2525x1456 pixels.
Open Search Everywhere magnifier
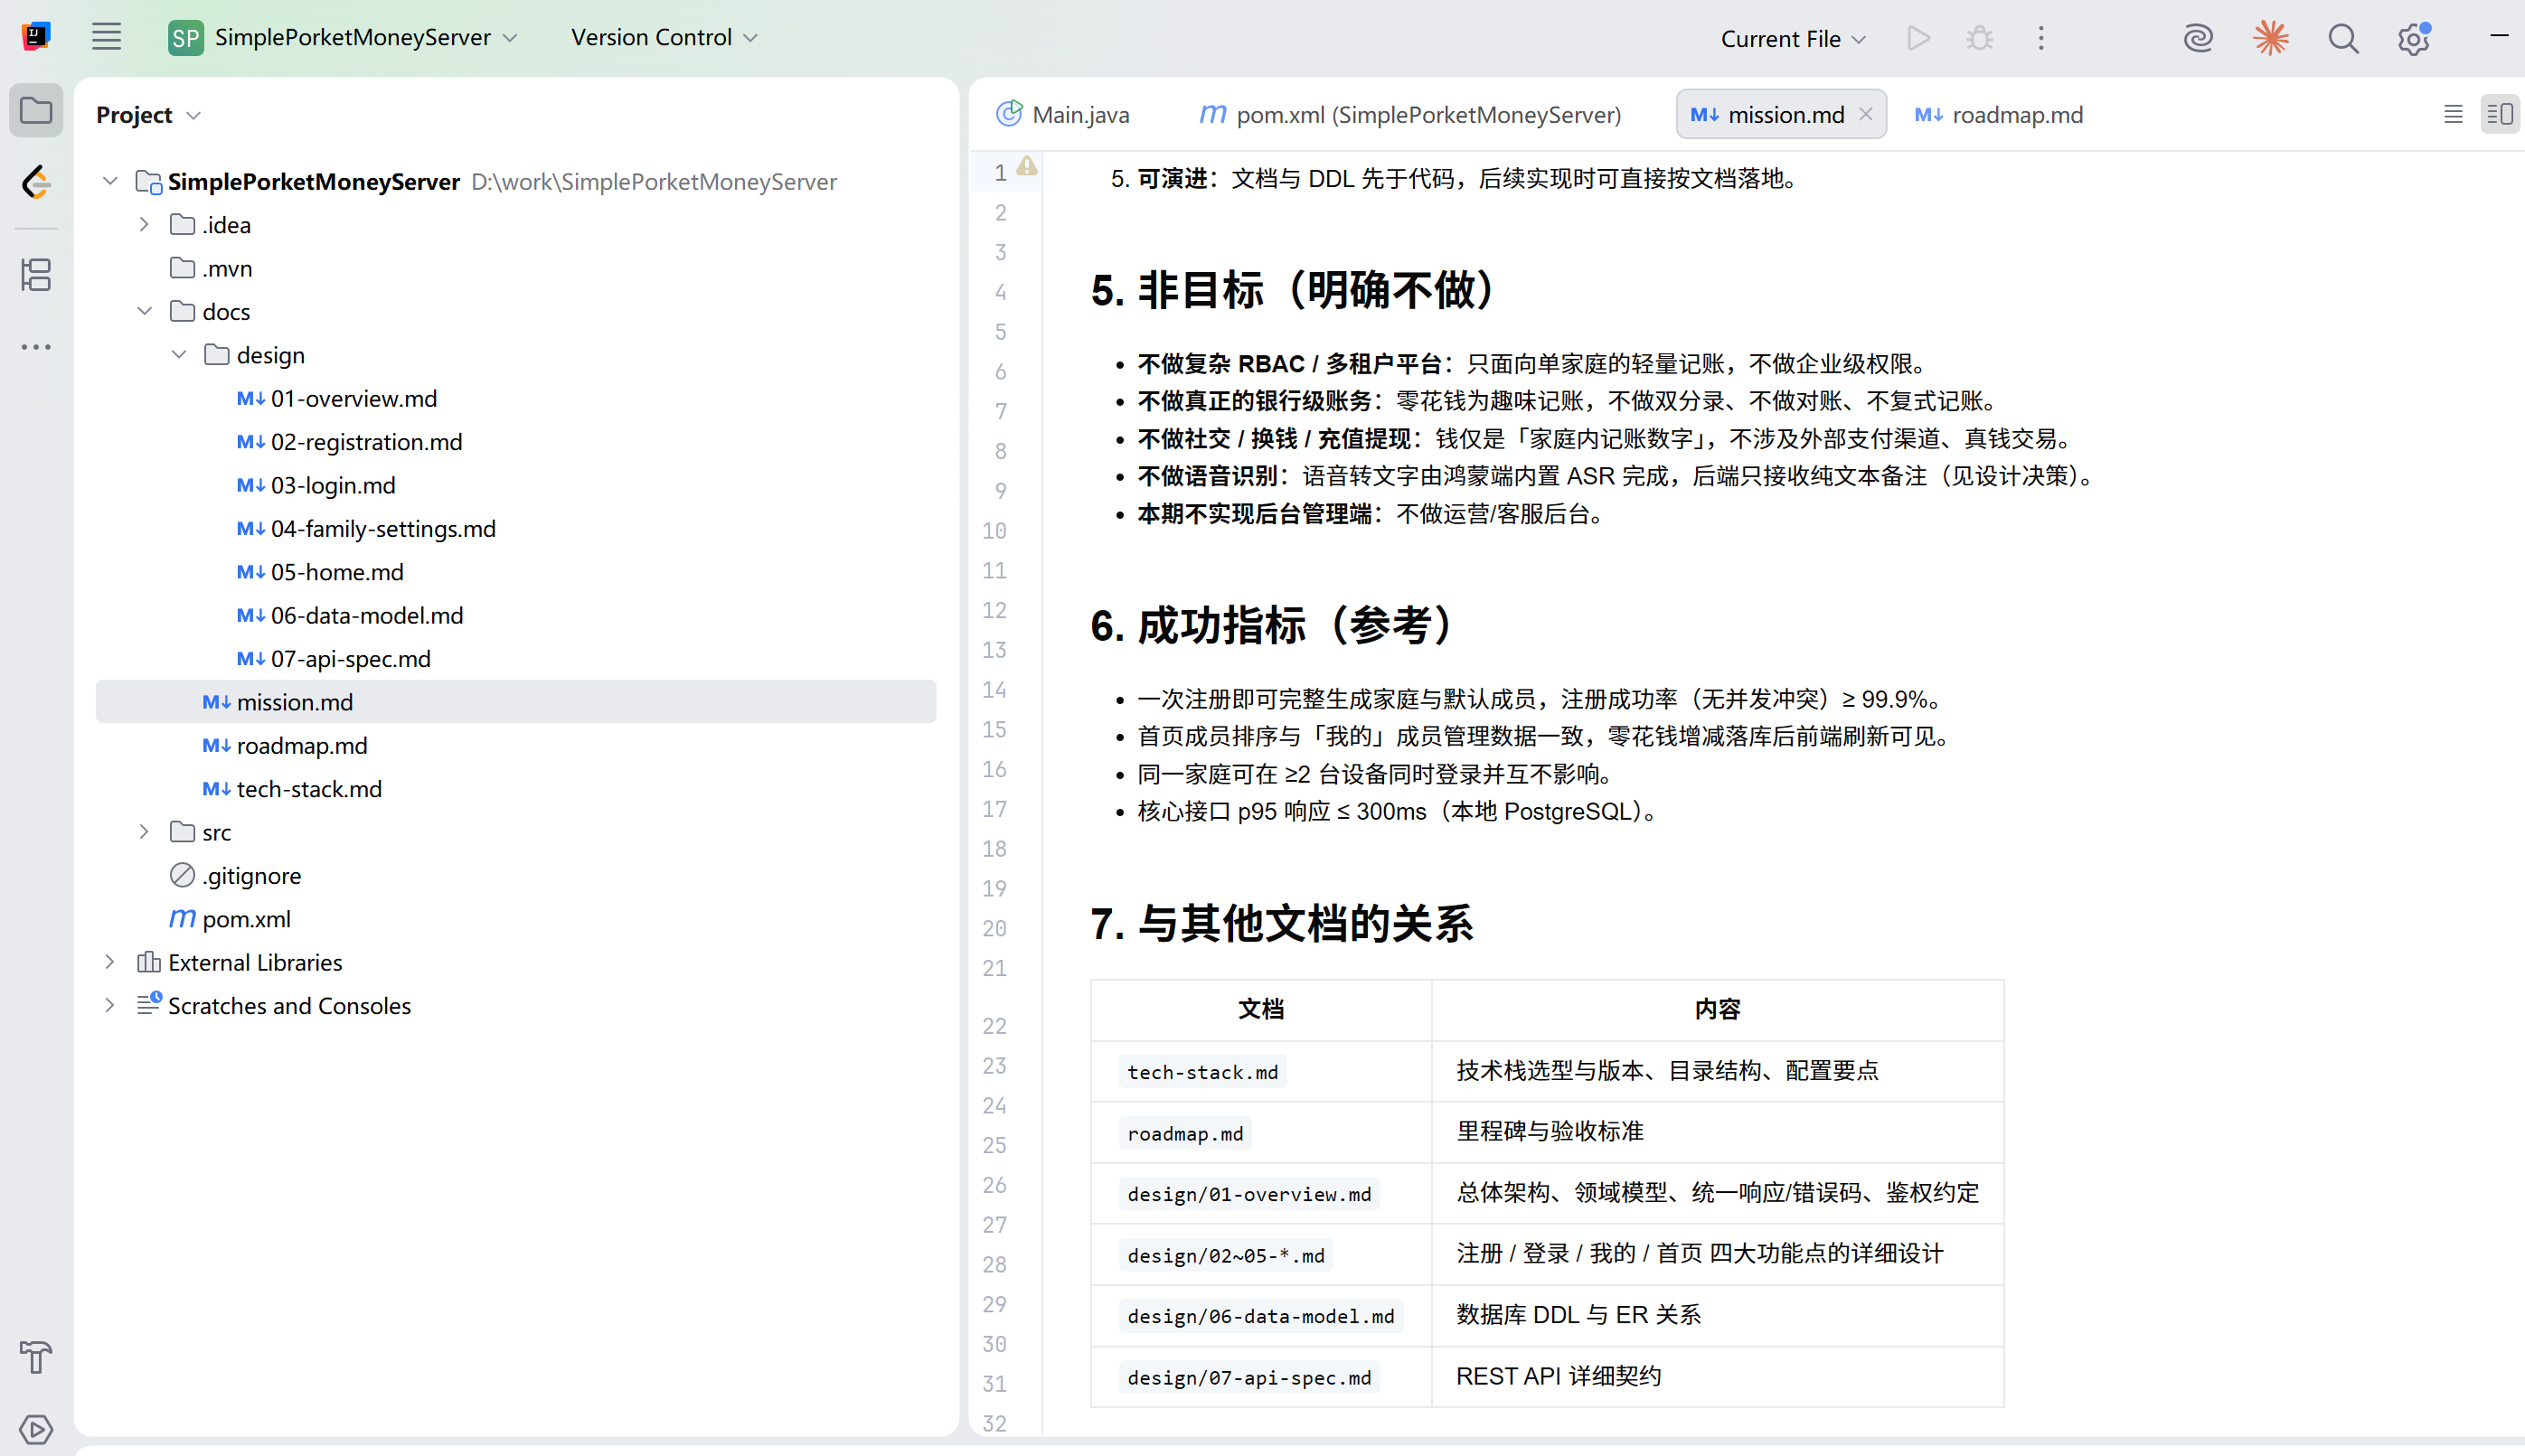pos(2343,38)
